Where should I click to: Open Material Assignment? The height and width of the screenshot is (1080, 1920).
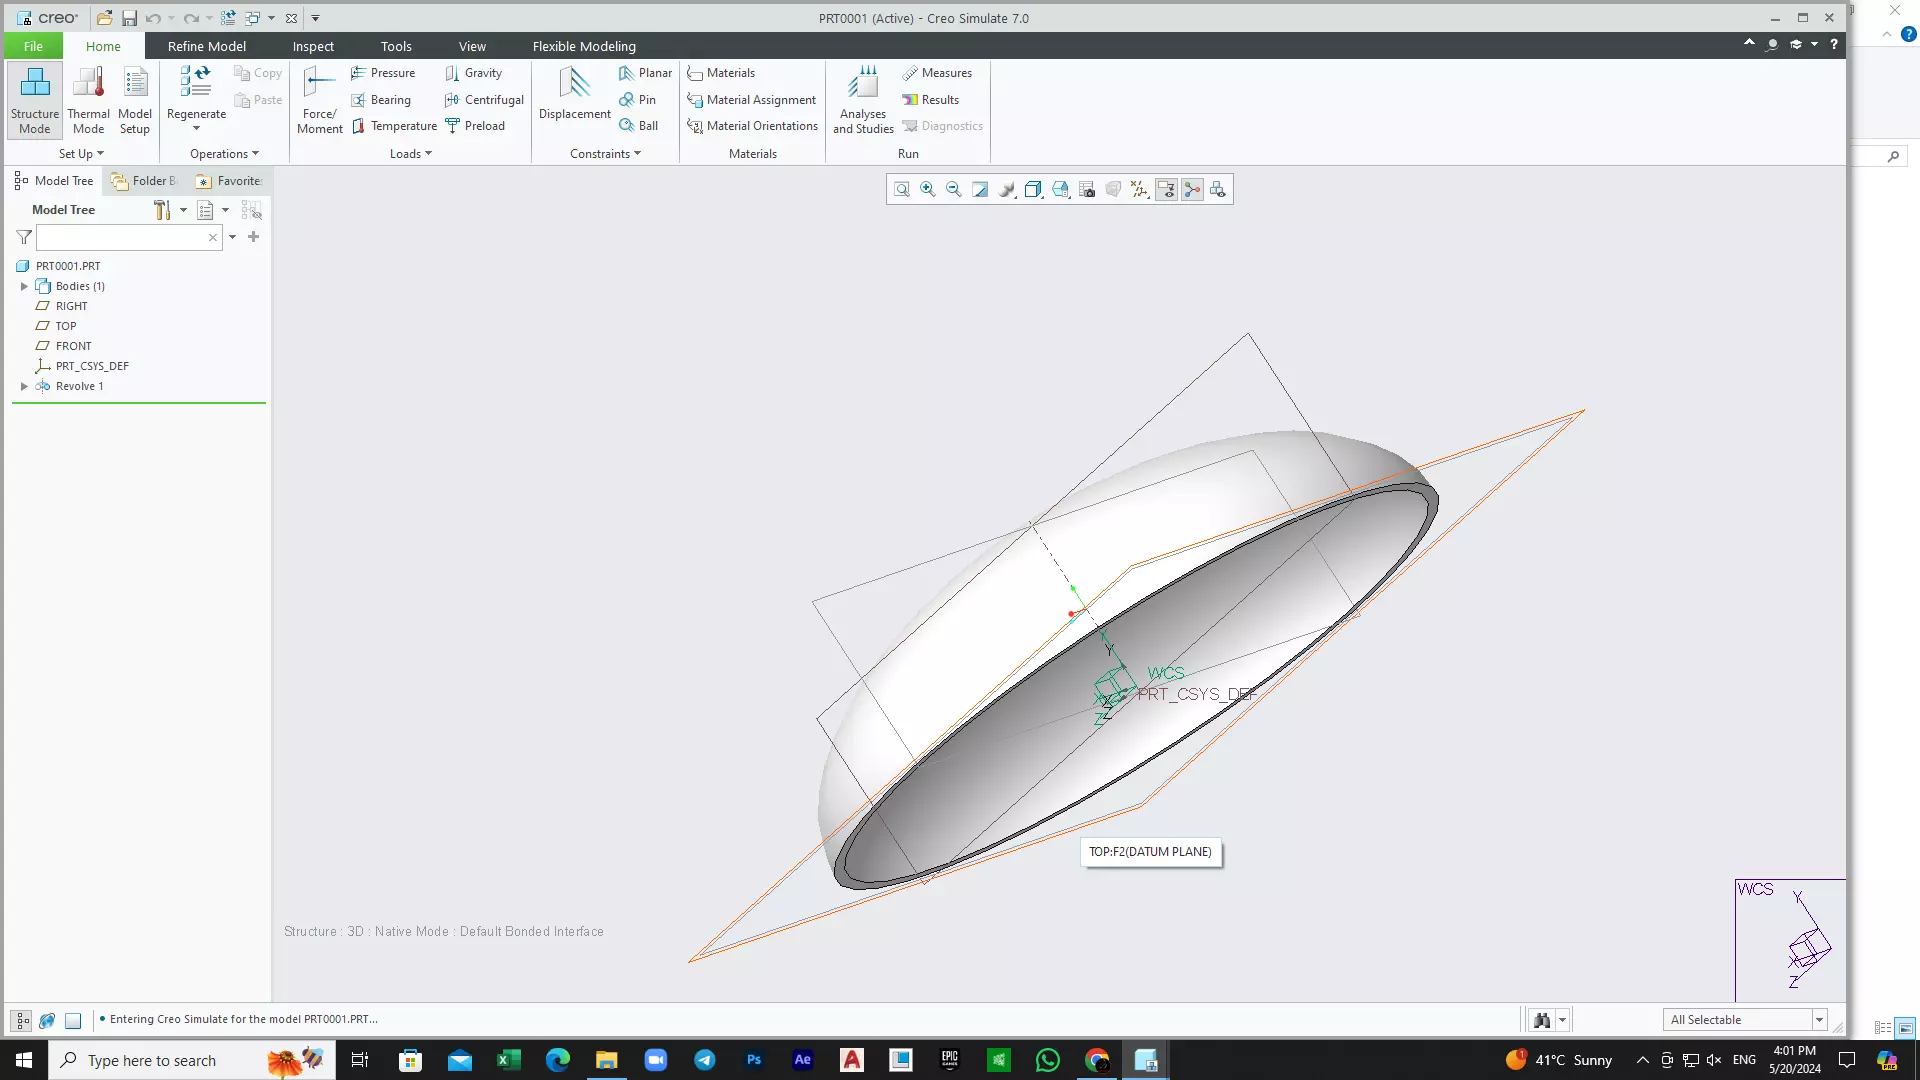(752, 100)
